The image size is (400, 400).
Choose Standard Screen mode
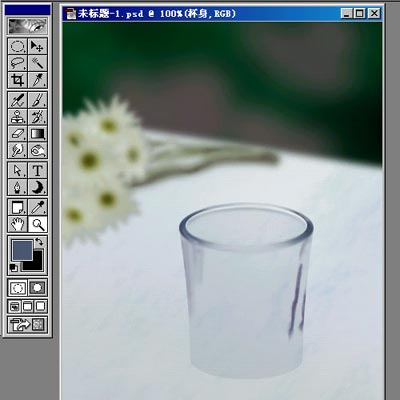[x=14, y=306]
